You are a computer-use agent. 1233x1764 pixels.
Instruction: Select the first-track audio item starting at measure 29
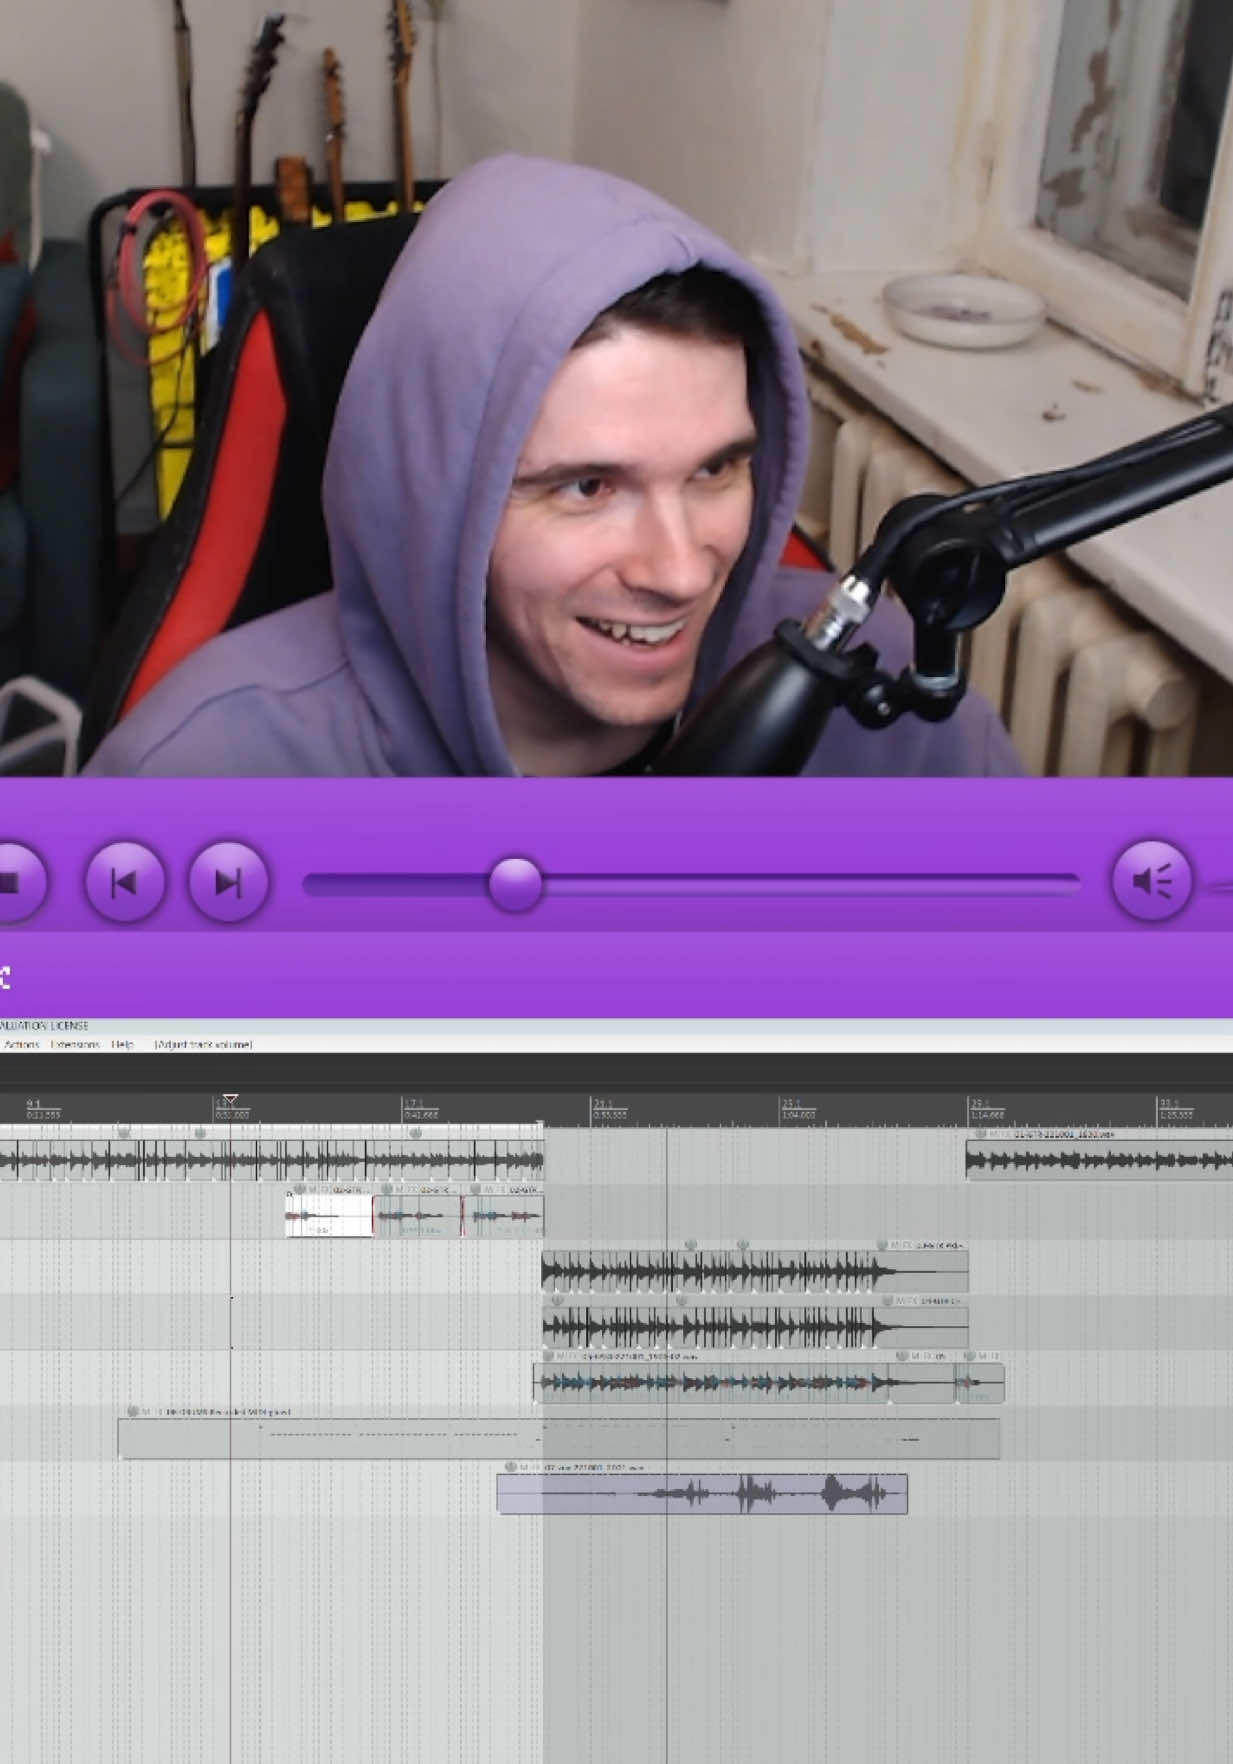(1099, 1159)
